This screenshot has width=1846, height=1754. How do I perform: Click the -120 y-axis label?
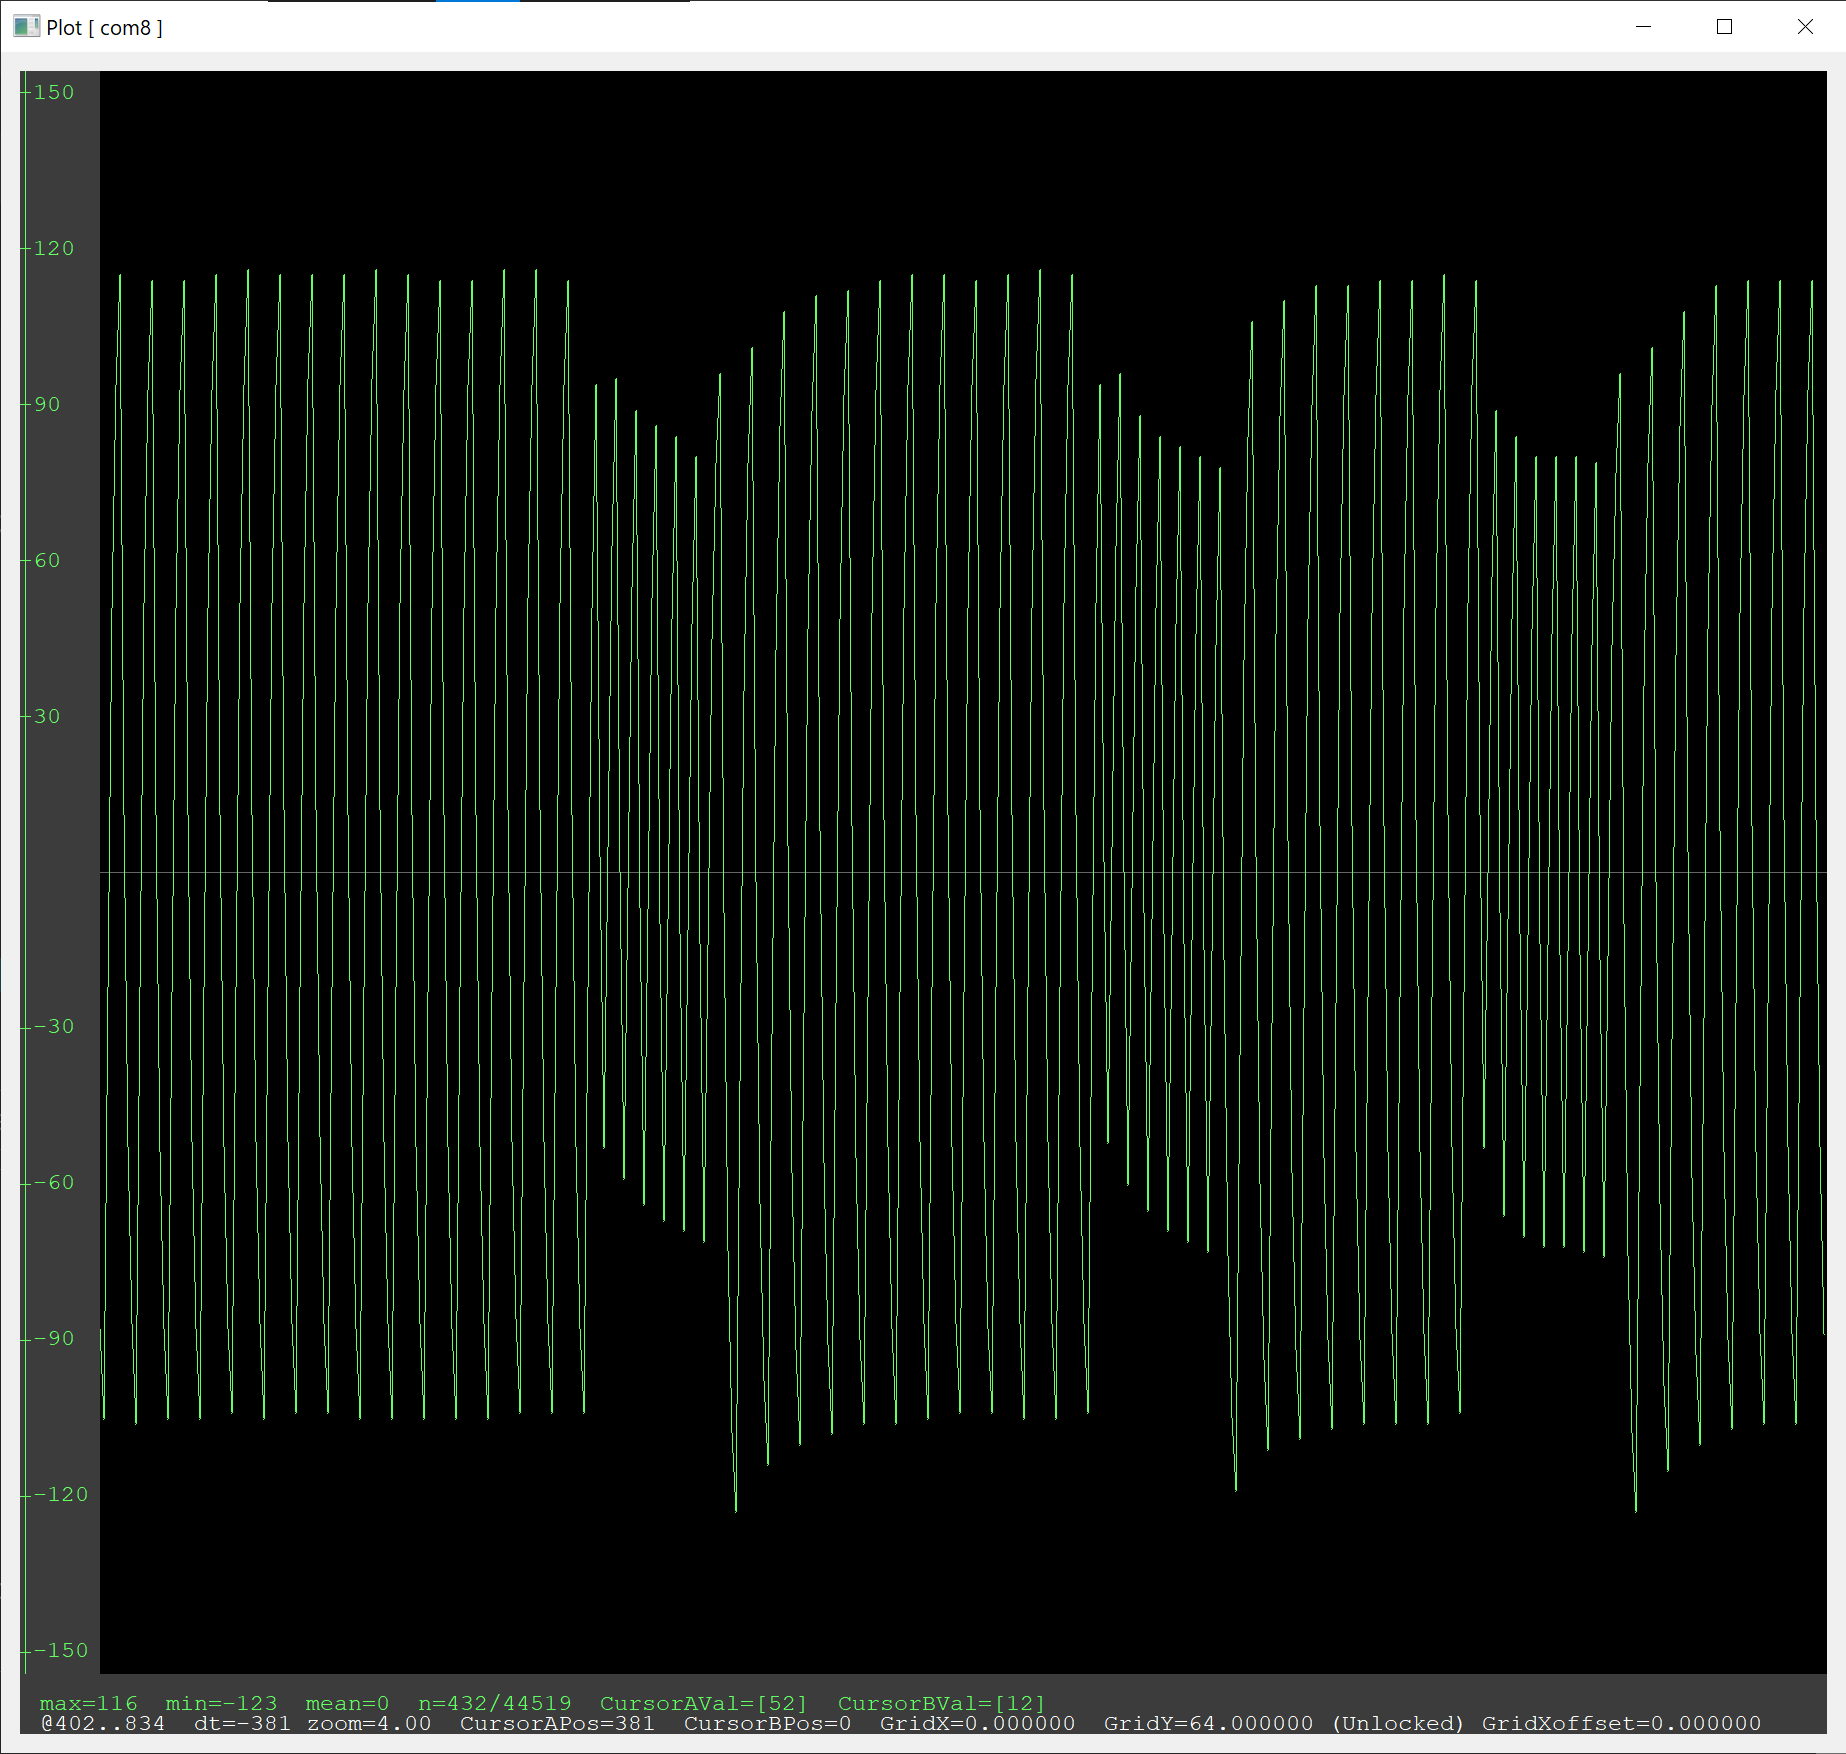(61, 1495)
